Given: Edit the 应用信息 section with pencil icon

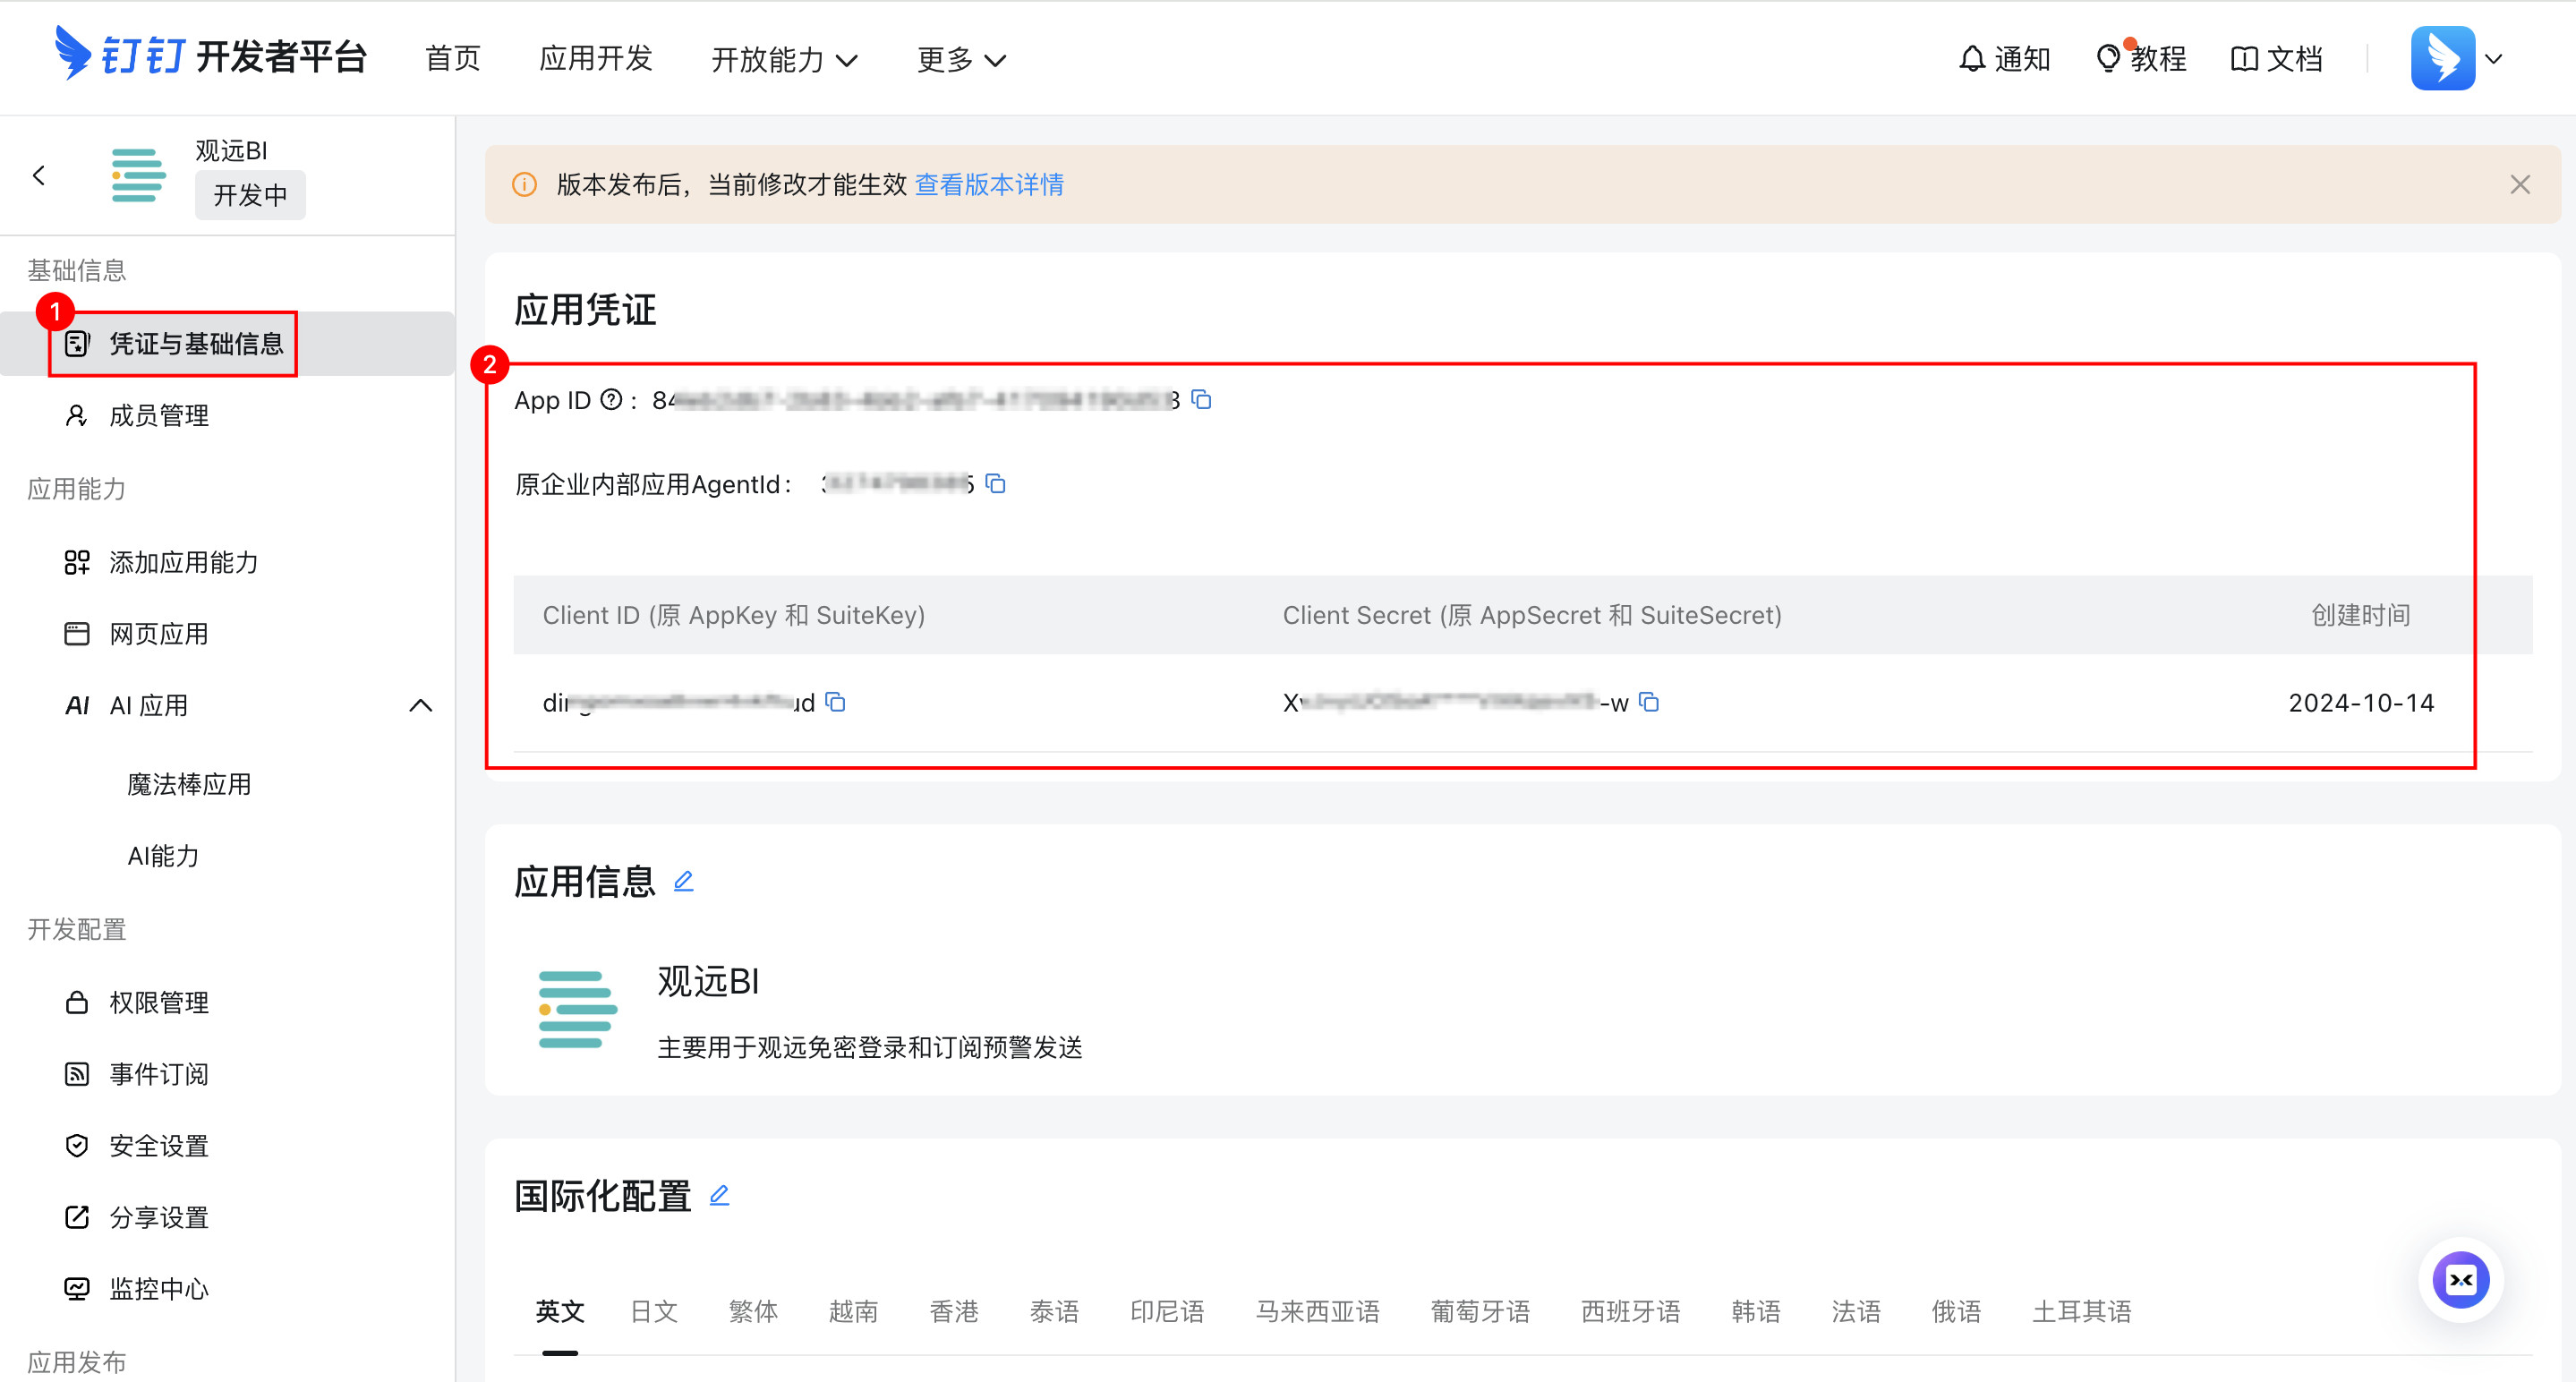Looking at the screenshot, I should tap(683, 881).
